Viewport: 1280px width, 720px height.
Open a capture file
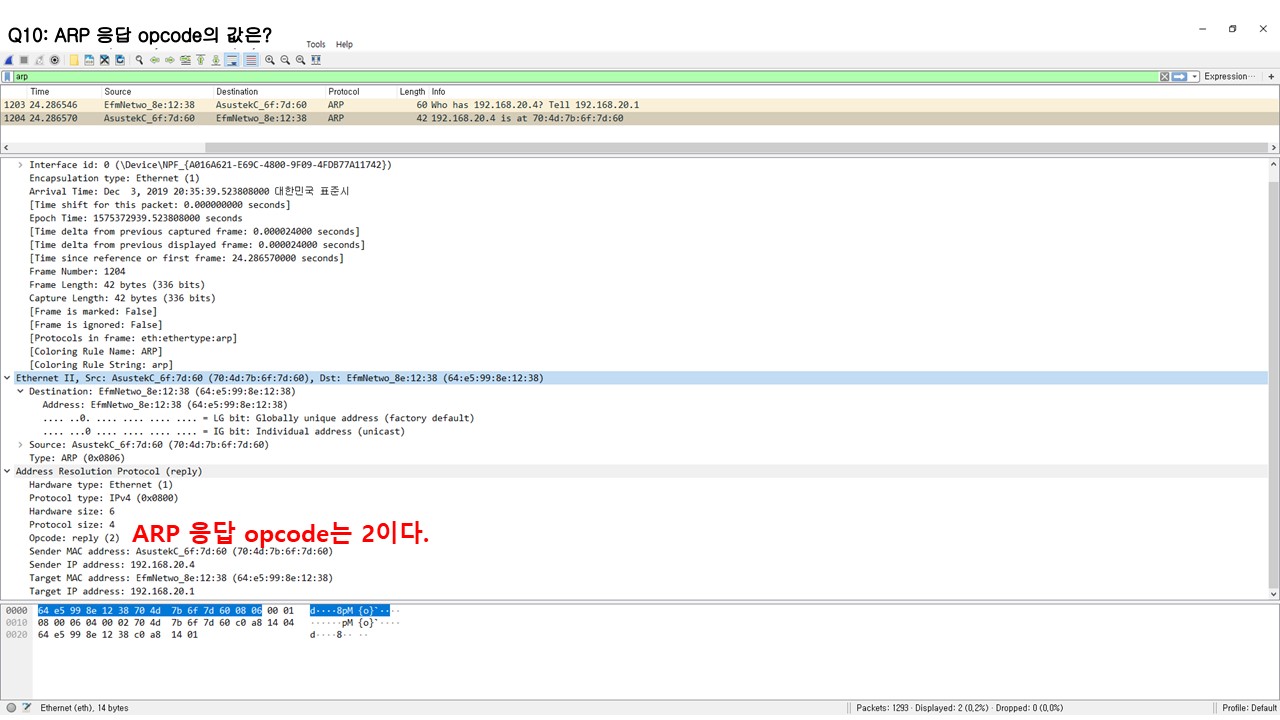click(x=74, y=60)
